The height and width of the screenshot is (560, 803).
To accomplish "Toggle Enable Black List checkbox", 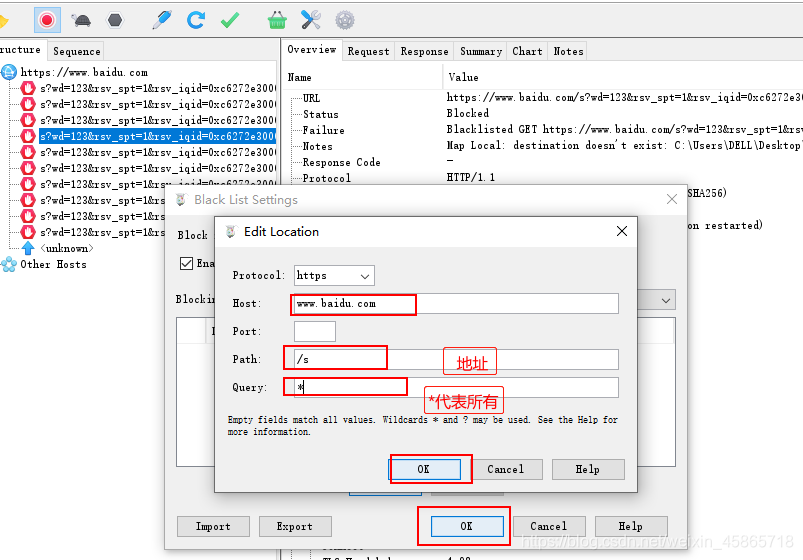I will pos(186,263).
